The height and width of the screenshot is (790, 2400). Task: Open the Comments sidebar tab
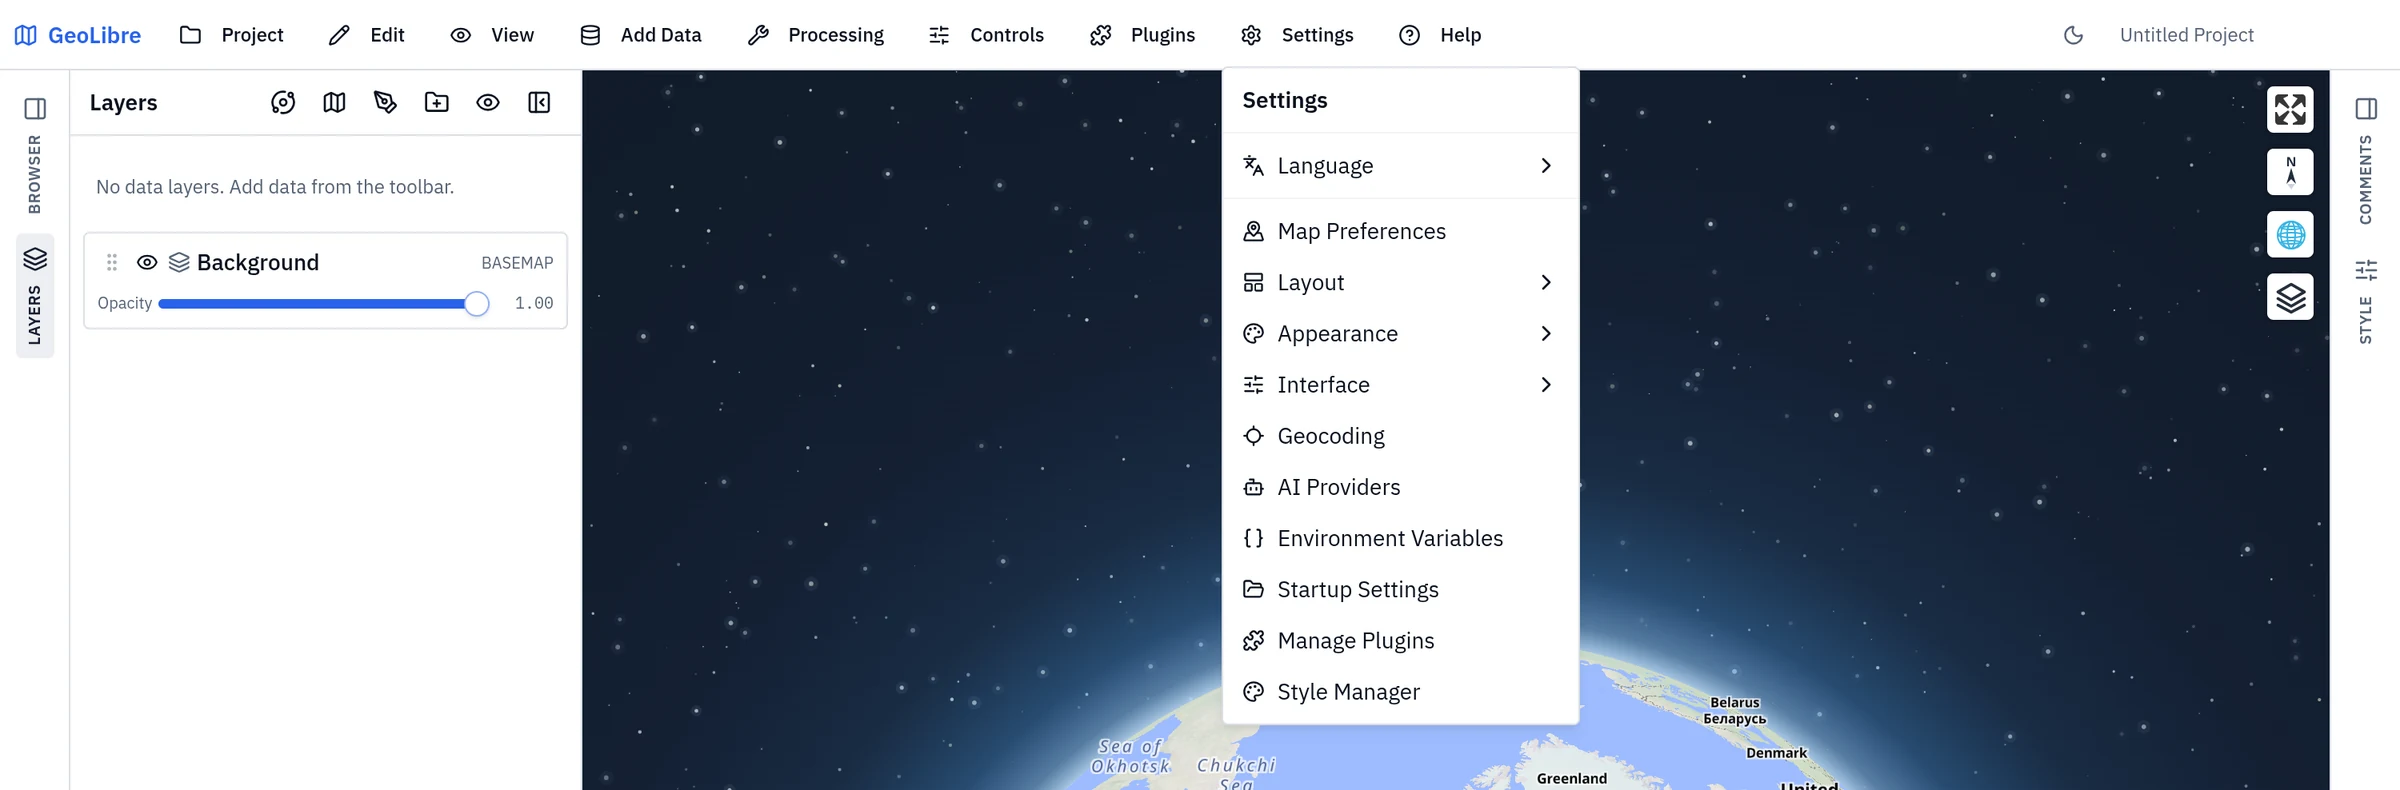click(x=2366, y=179)
